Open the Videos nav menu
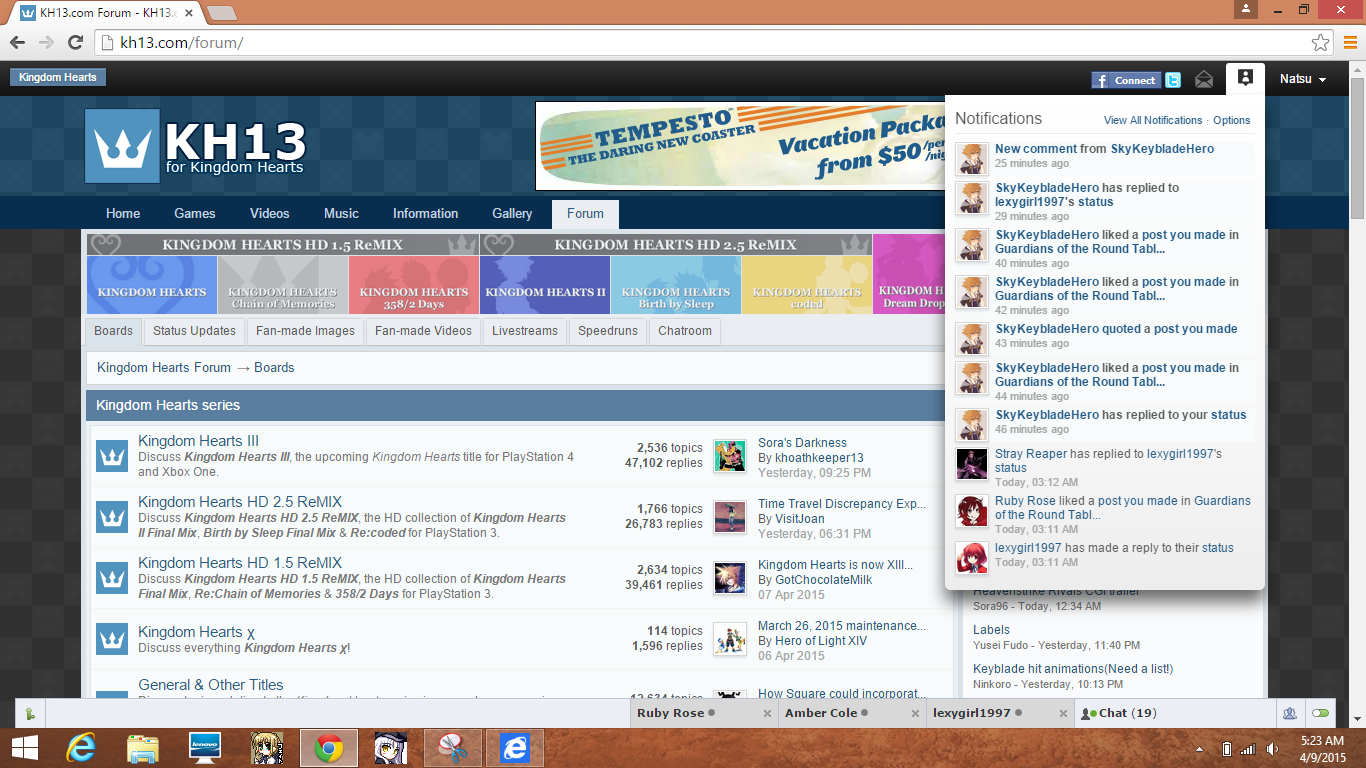Image resolution: width=1366 pixels, height=768 pixels. point(270,213)
